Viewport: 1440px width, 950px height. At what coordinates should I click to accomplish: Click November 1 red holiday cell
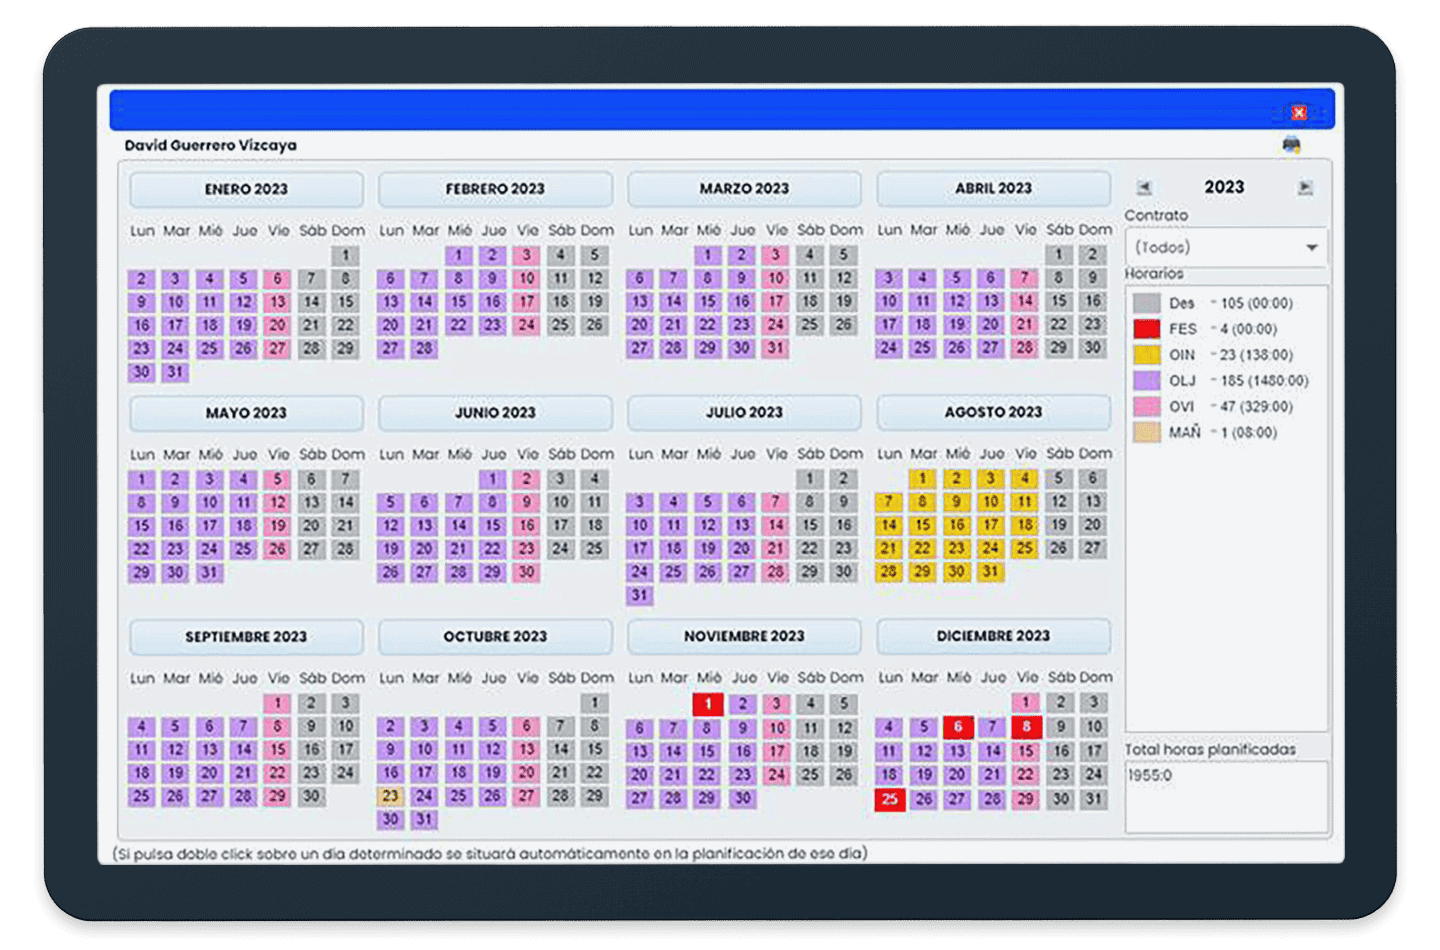tap(708, 704)
